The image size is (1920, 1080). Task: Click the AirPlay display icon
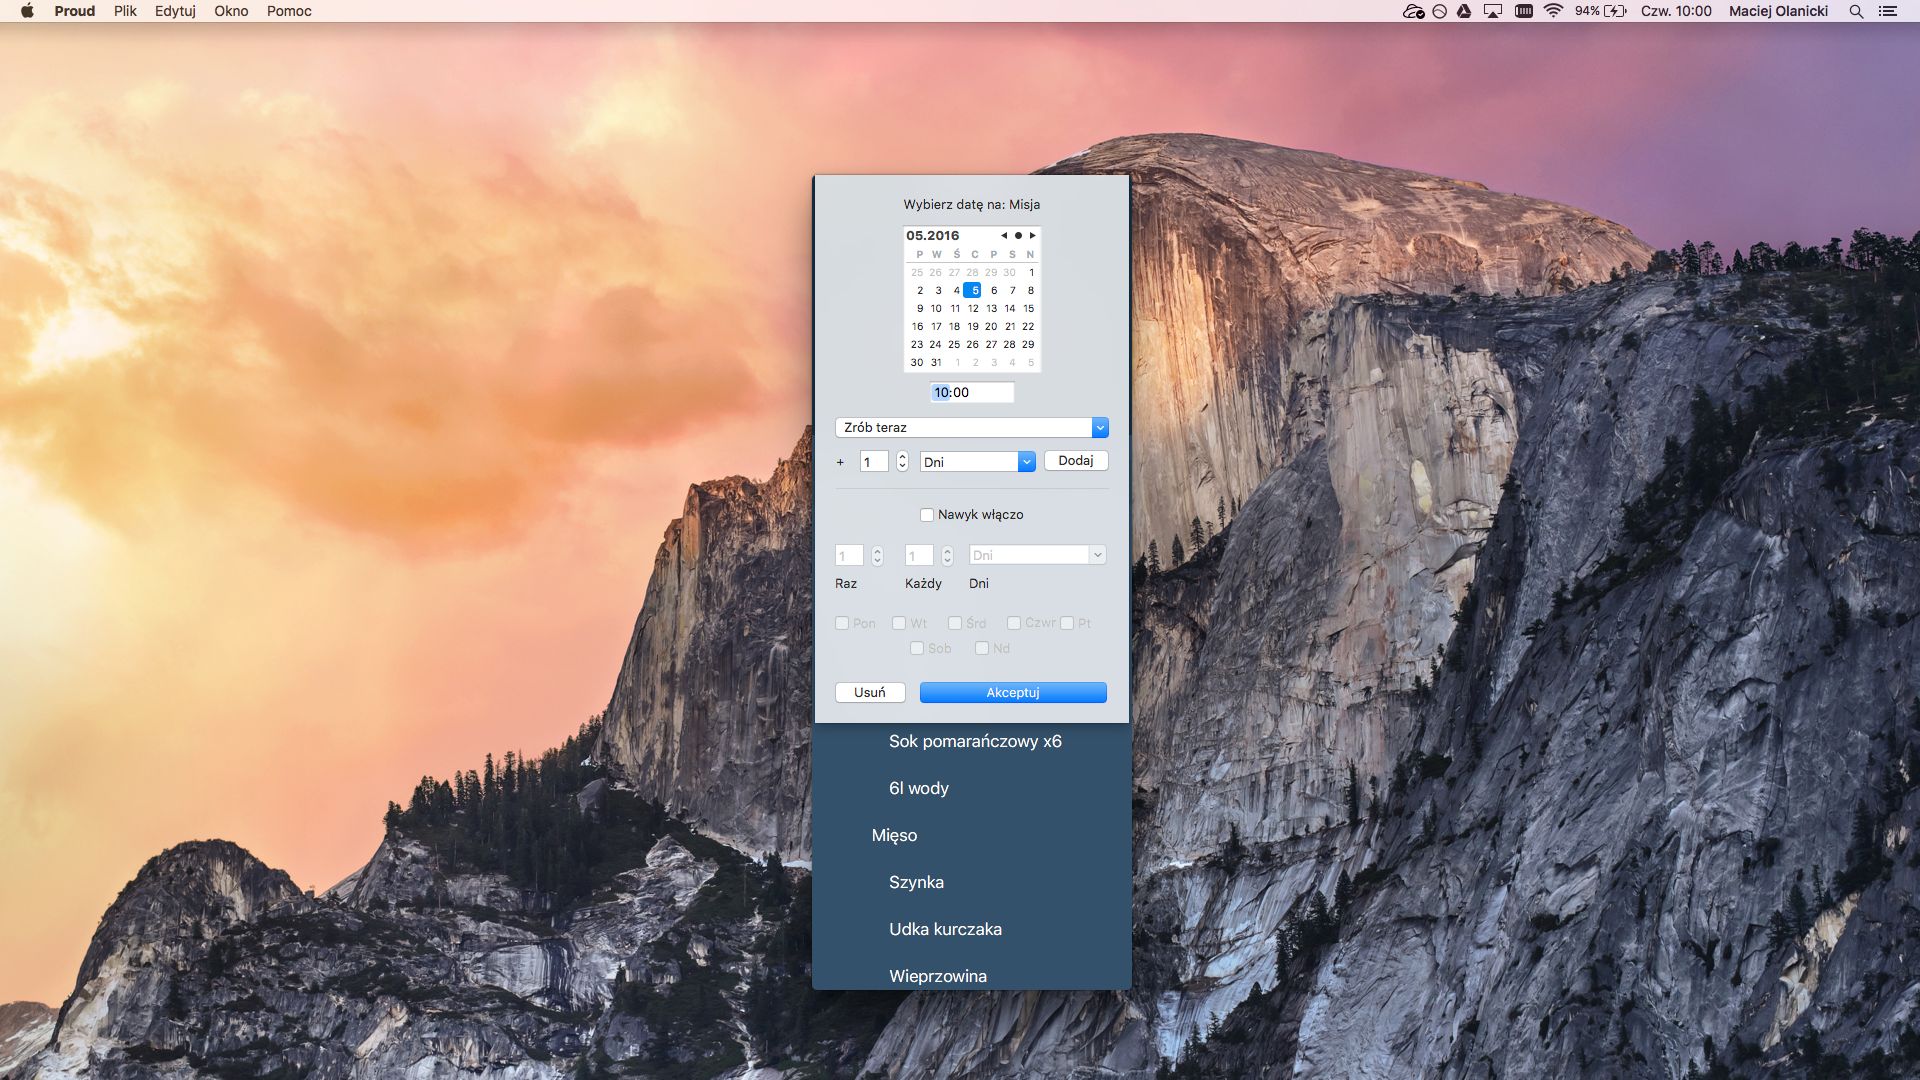[x=1493, y=11]
